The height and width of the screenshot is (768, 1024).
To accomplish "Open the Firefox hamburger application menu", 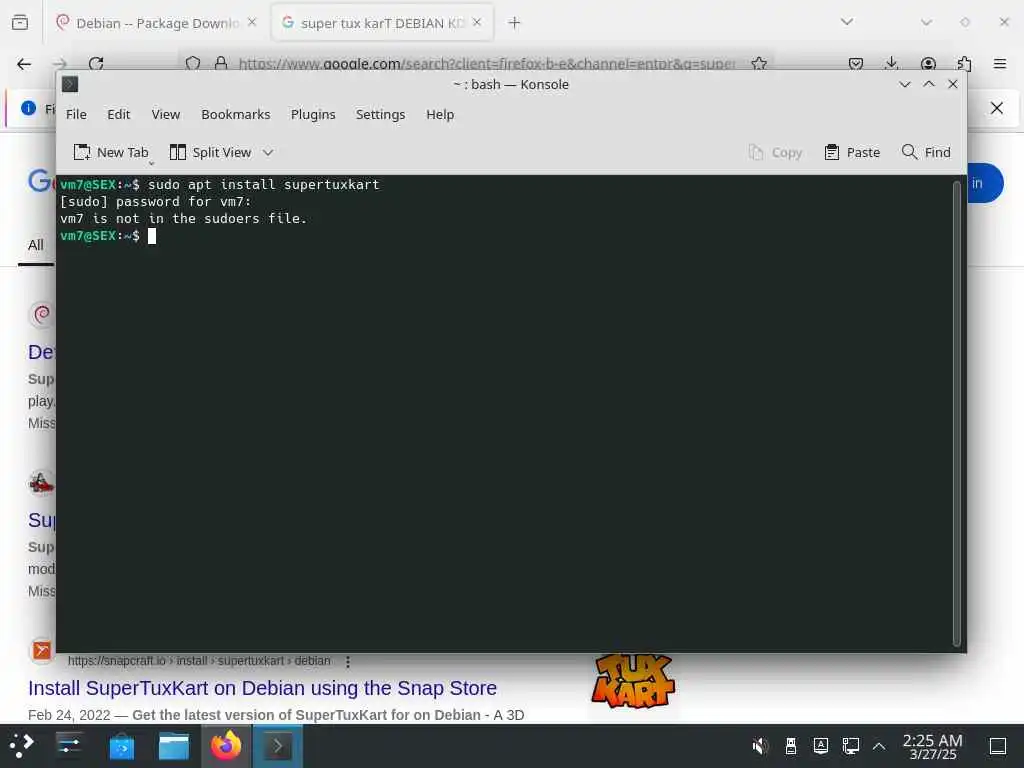I will [x=1000, y=63].
